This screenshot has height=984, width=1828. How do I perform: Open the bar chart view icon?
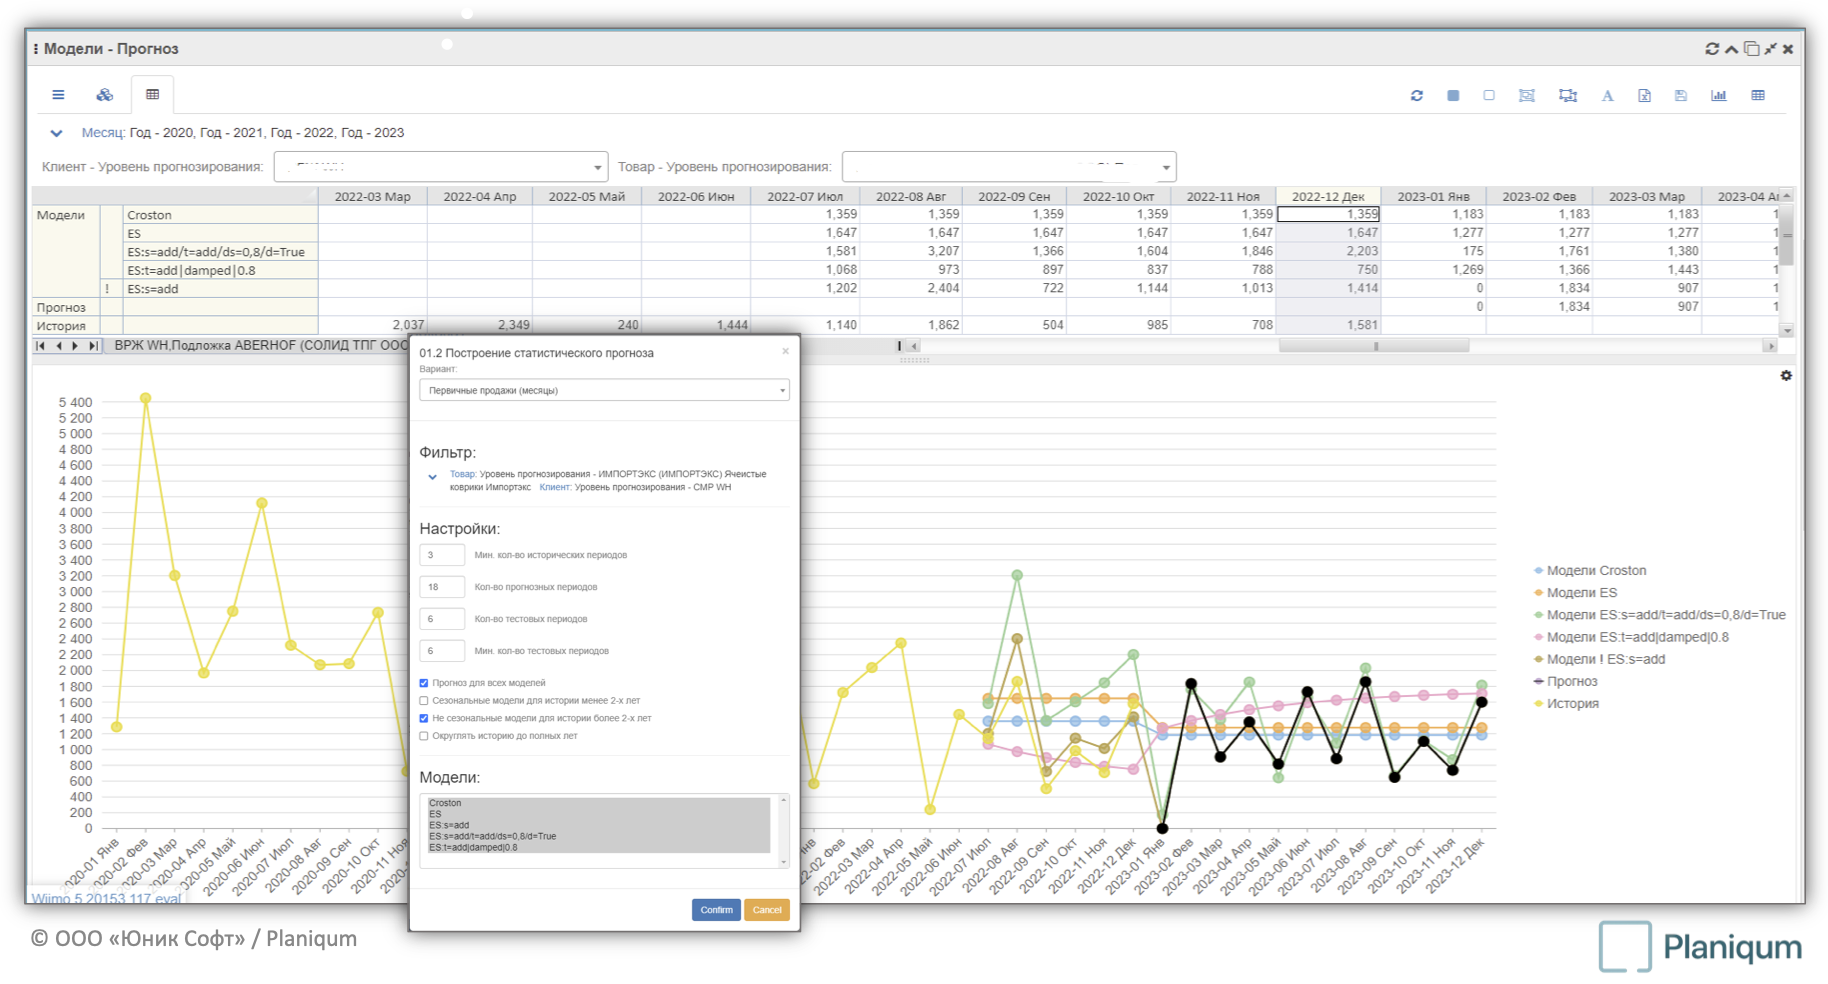[1718, 96]
